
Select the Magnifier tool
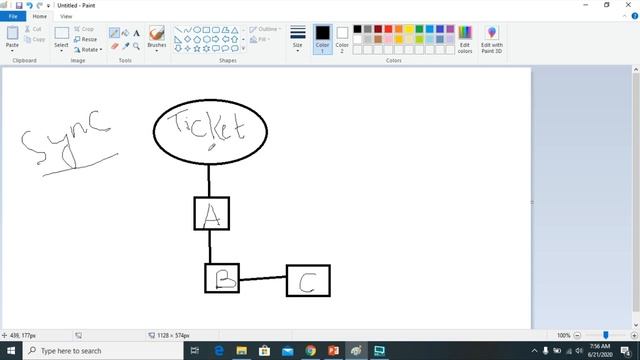coord(136,46)
